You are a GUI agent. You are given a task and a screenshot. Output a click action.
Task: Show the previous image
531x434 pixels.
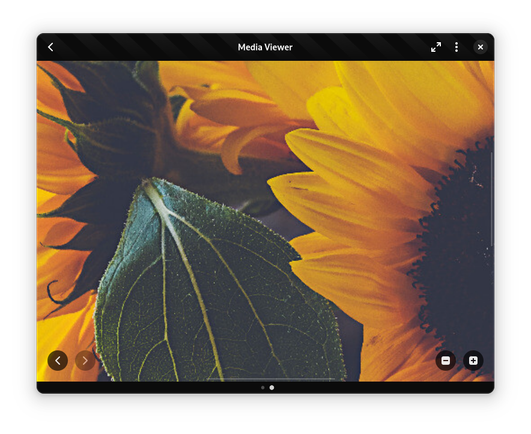pos(58,361)
